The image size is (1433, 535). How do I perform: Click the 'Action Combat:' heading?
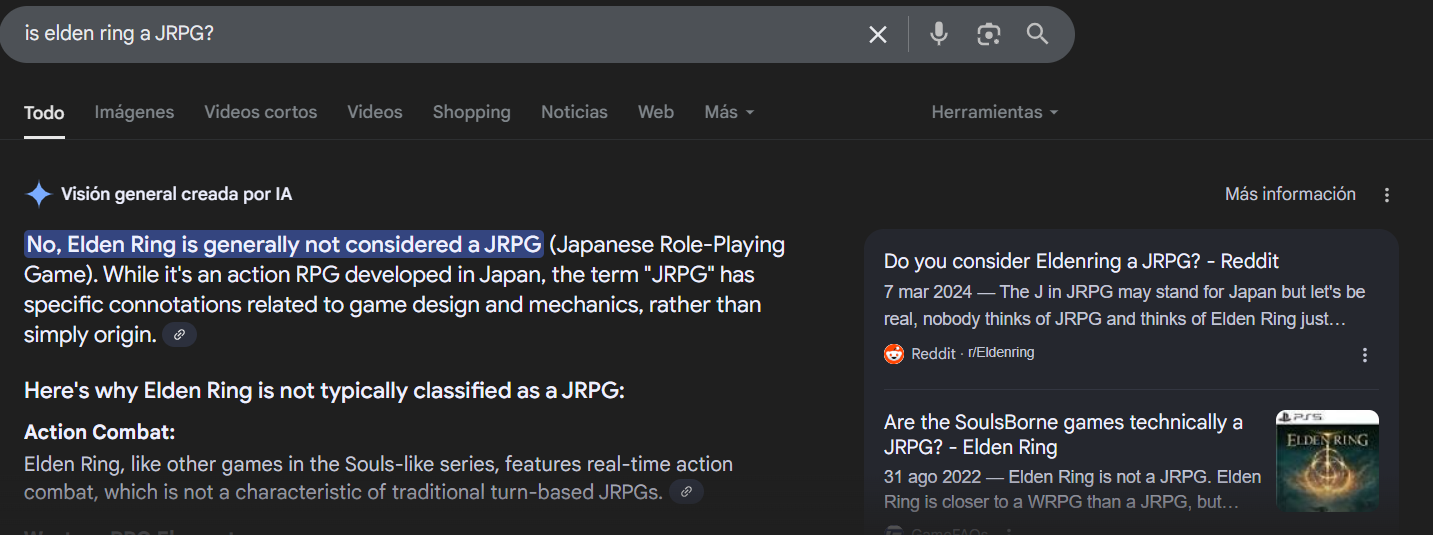click(x=99, y=432)
